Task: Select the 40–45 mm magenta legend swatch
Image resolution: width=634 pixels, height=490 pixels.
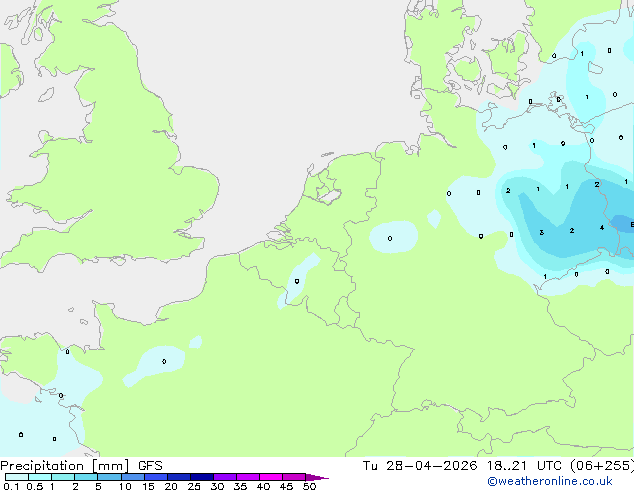Action: (x=271, y=477)
